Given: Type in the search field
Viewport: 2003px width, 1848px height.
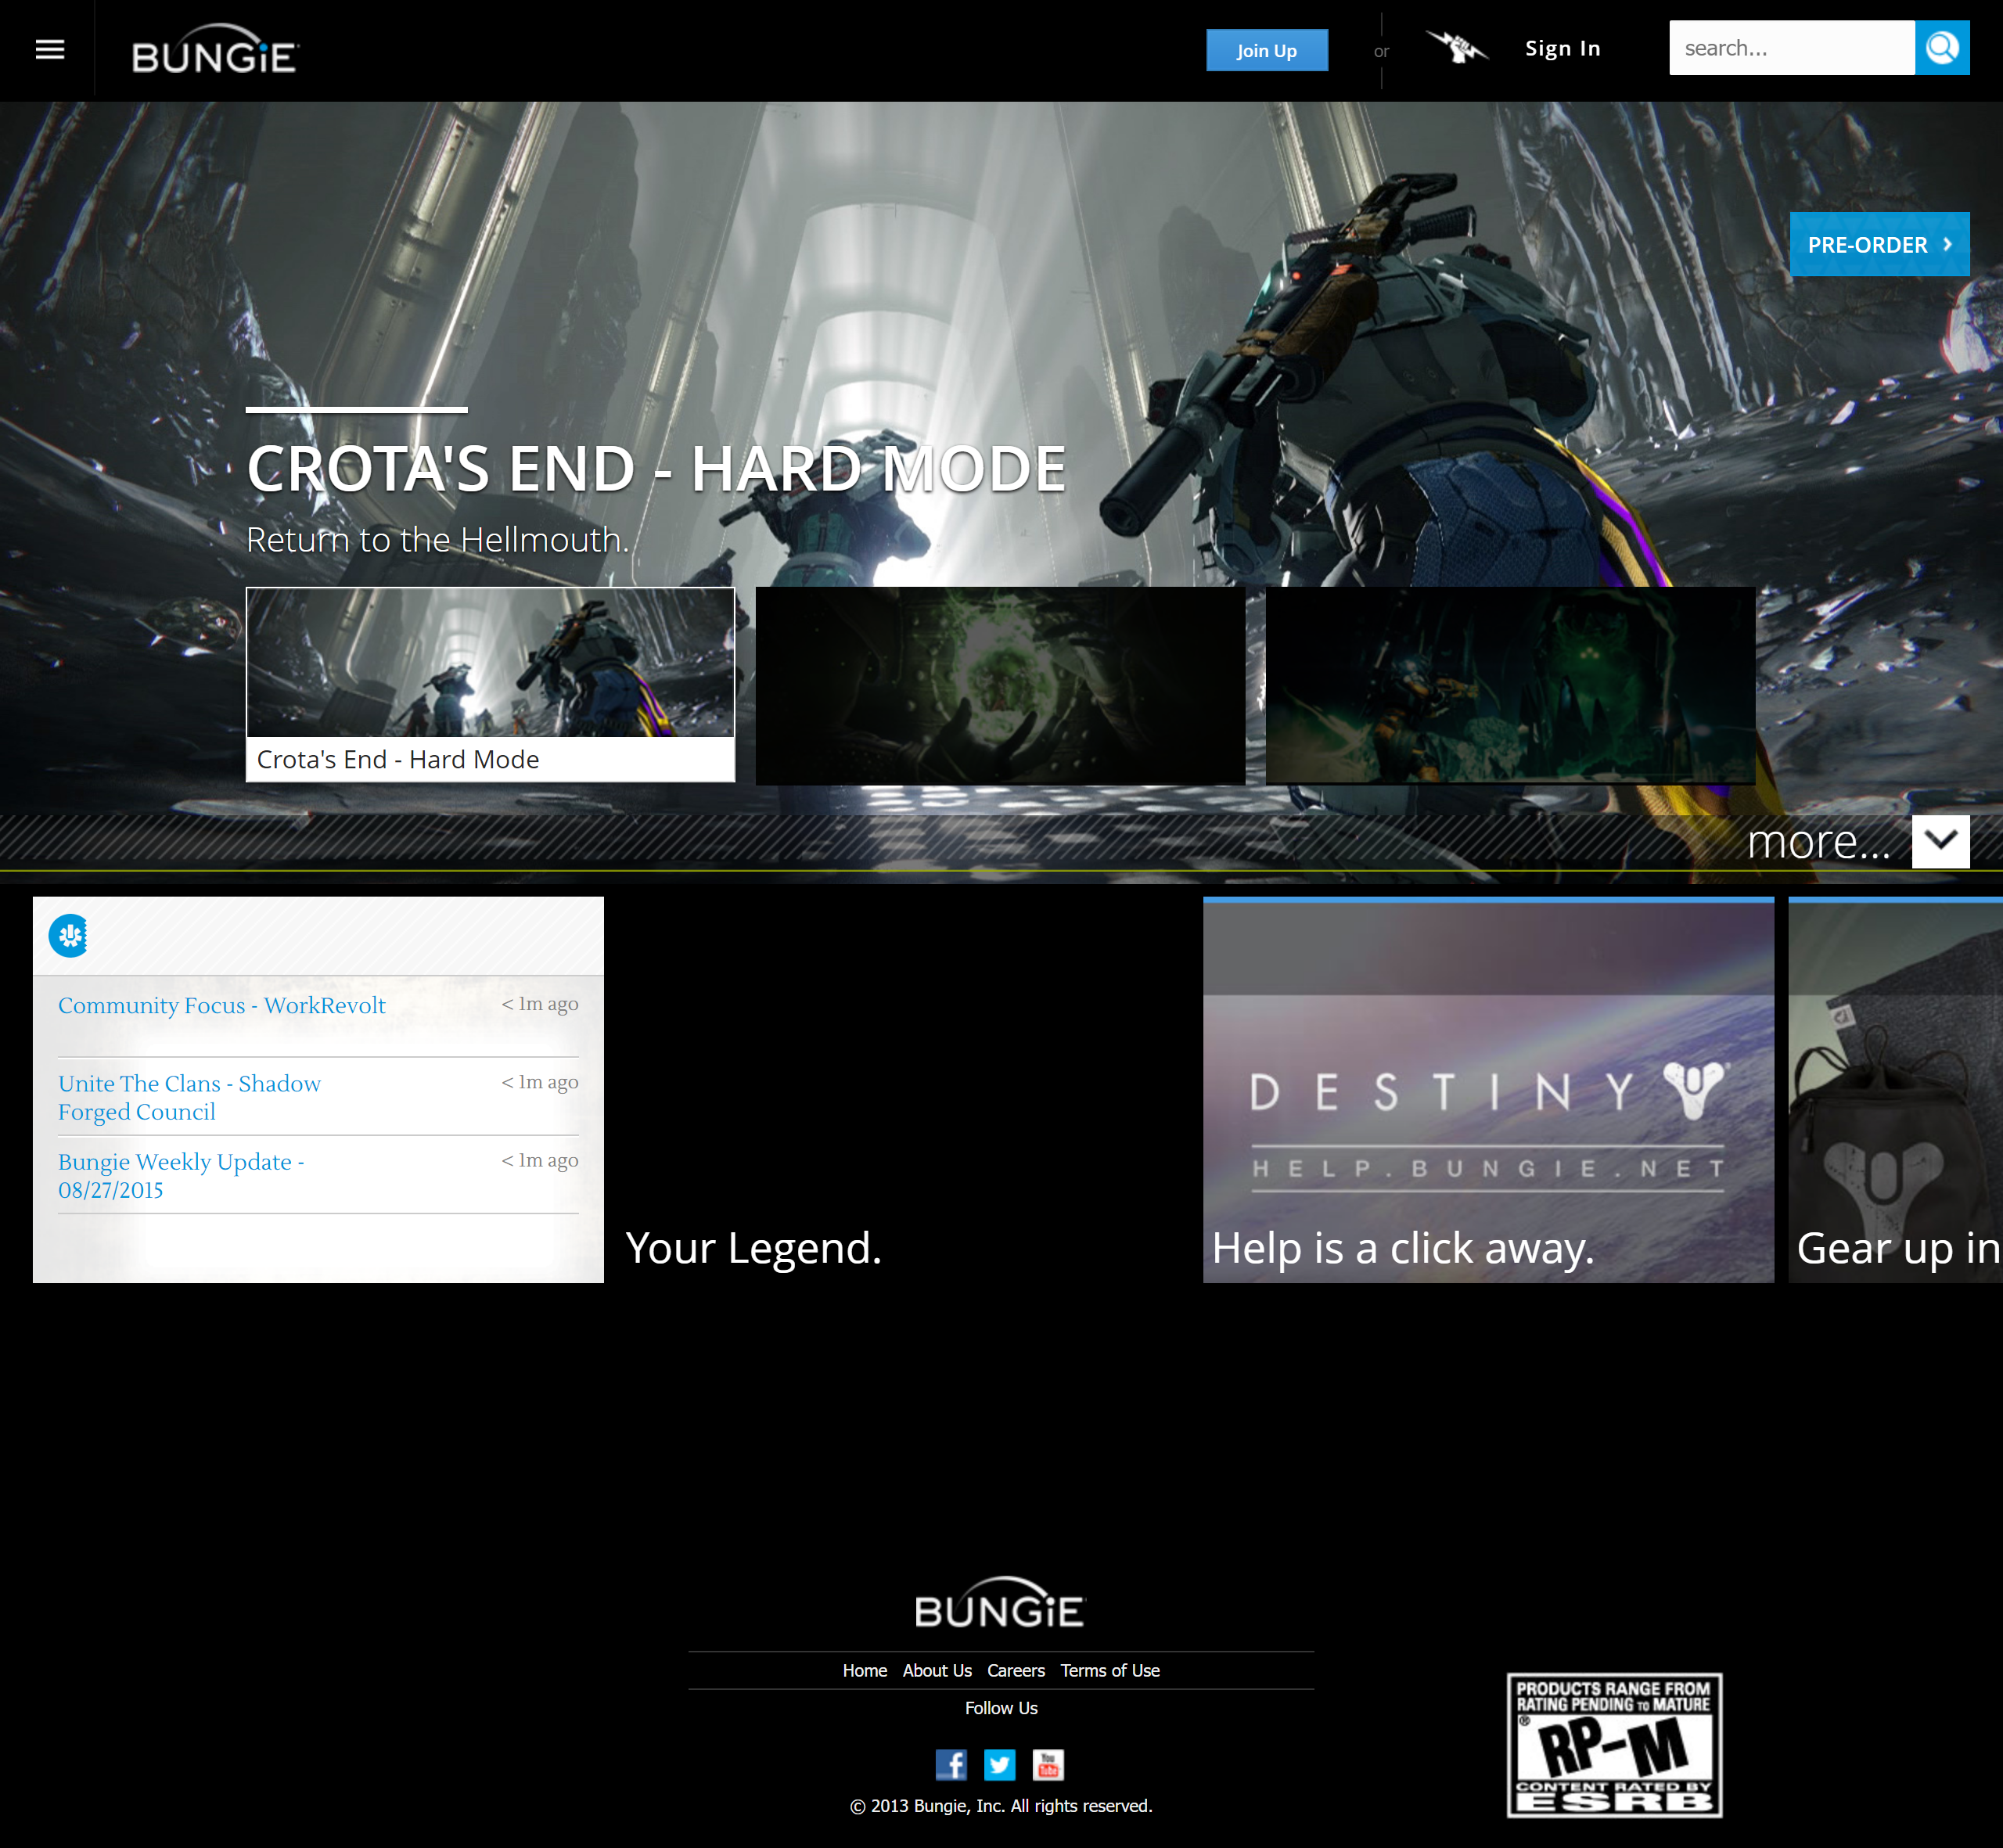Looking at the screenshot, I should (x=1790, y=48).
